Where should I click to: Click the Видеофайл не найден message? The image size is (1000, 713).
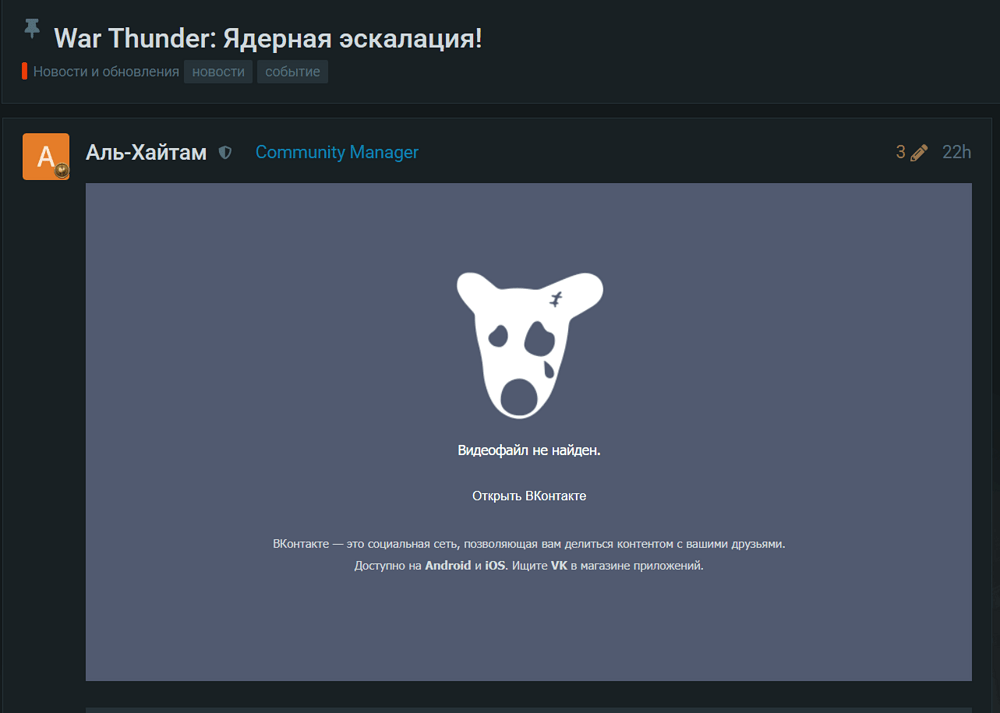[x=529, y=451]
